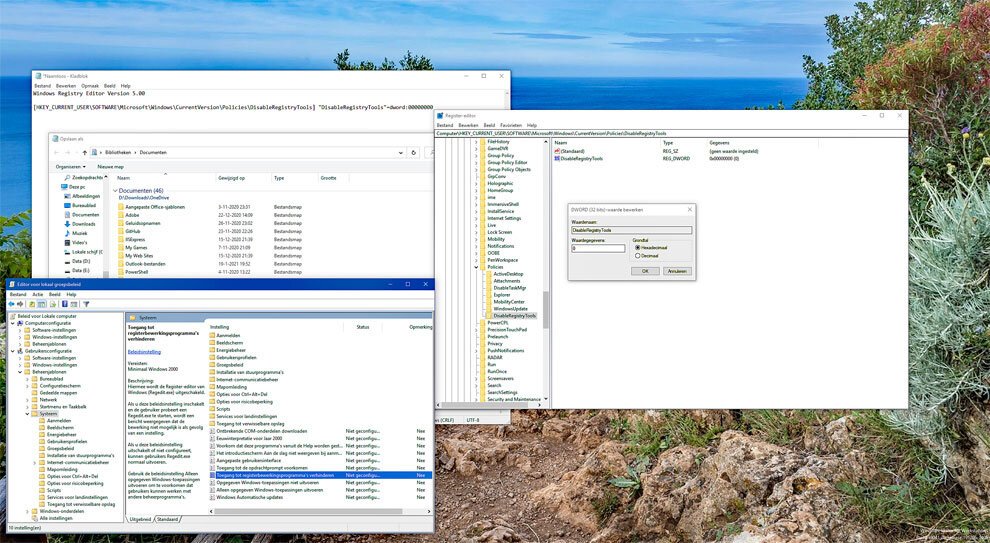
Task: Click the registry tree vertical scrollbar
Action: tap(546, 309)
